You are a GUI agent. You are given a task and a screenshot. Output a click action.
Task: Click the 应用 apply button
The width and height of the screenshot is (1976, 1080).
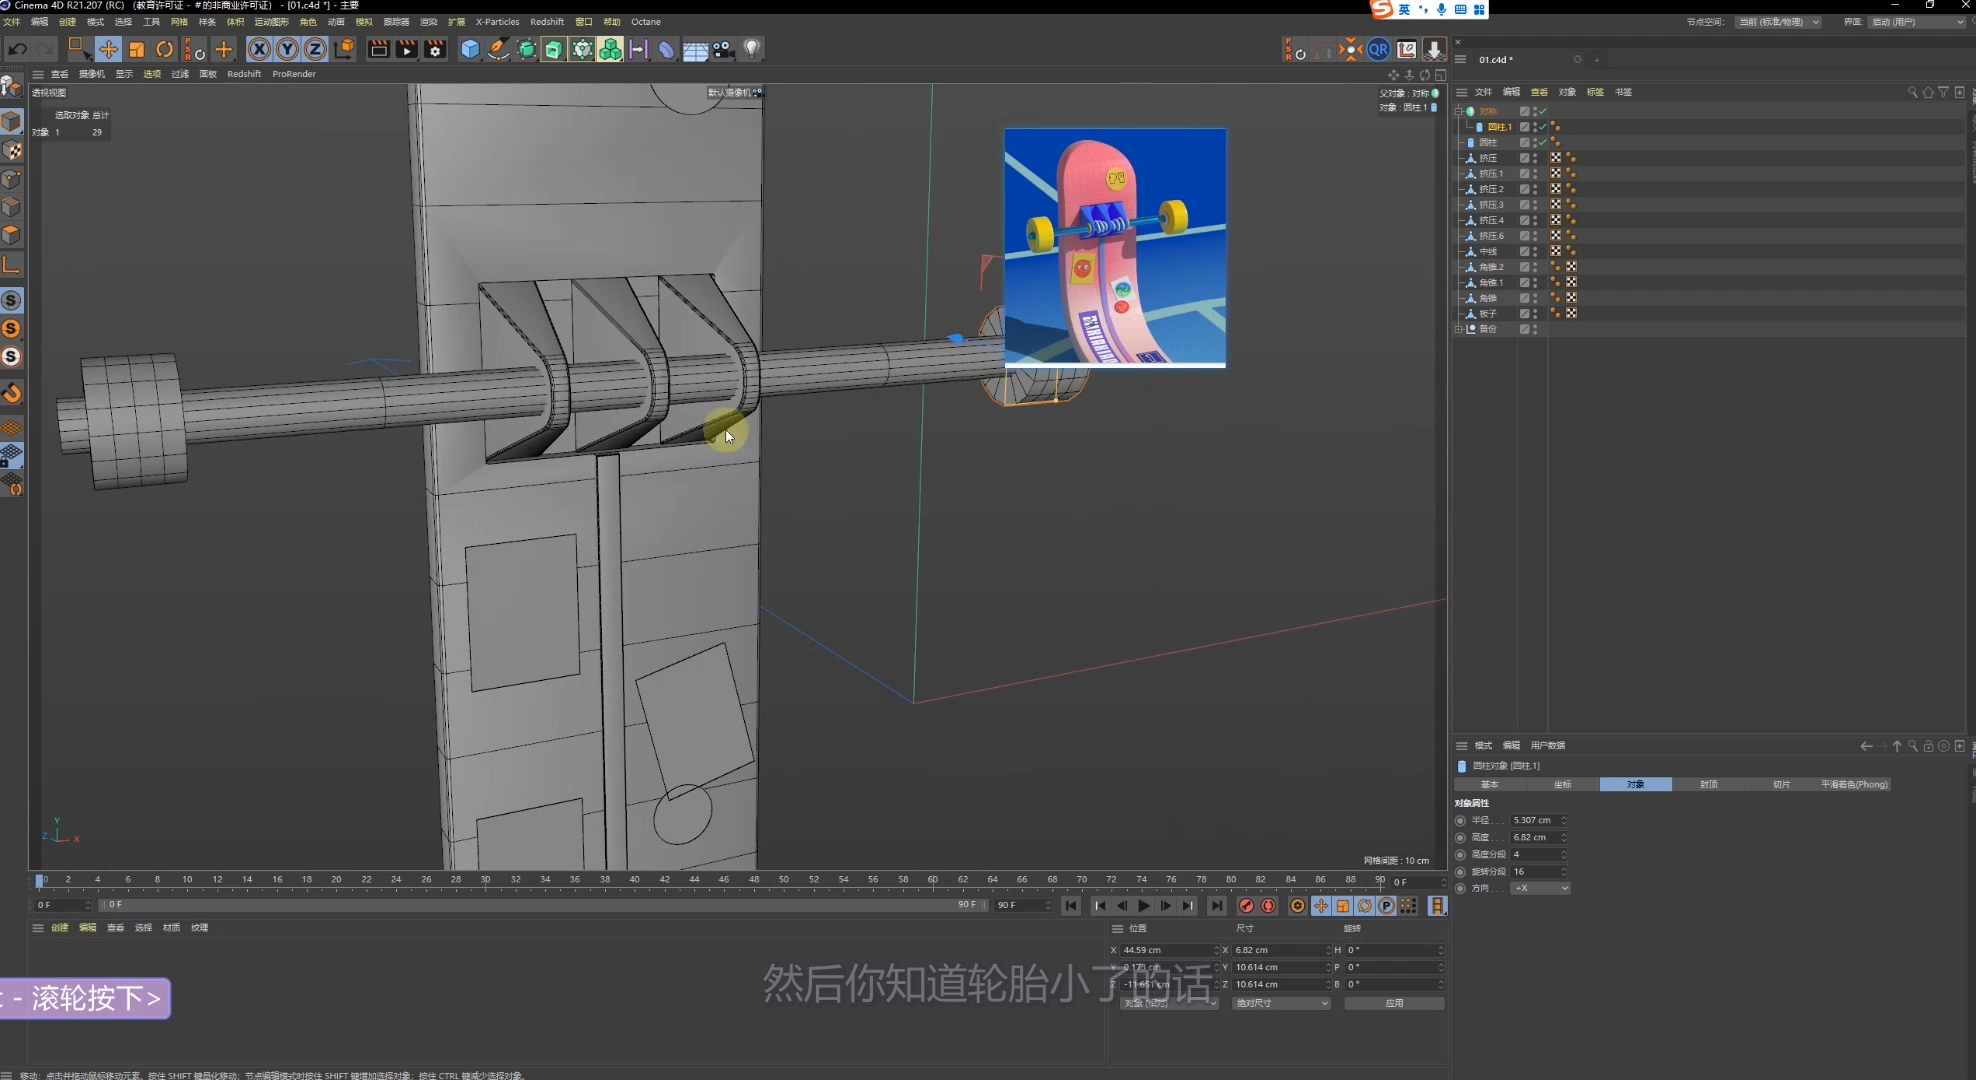[1394, 1003]
